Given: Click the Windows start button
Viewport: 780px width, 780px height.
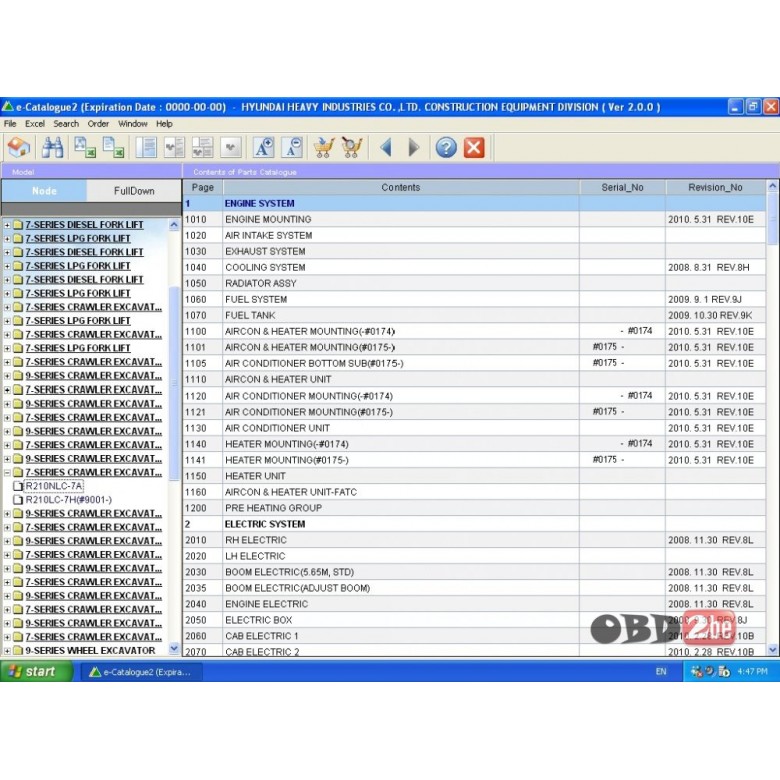Looking at the screenshot, I should pyautogui.click(x=36, y=672).
